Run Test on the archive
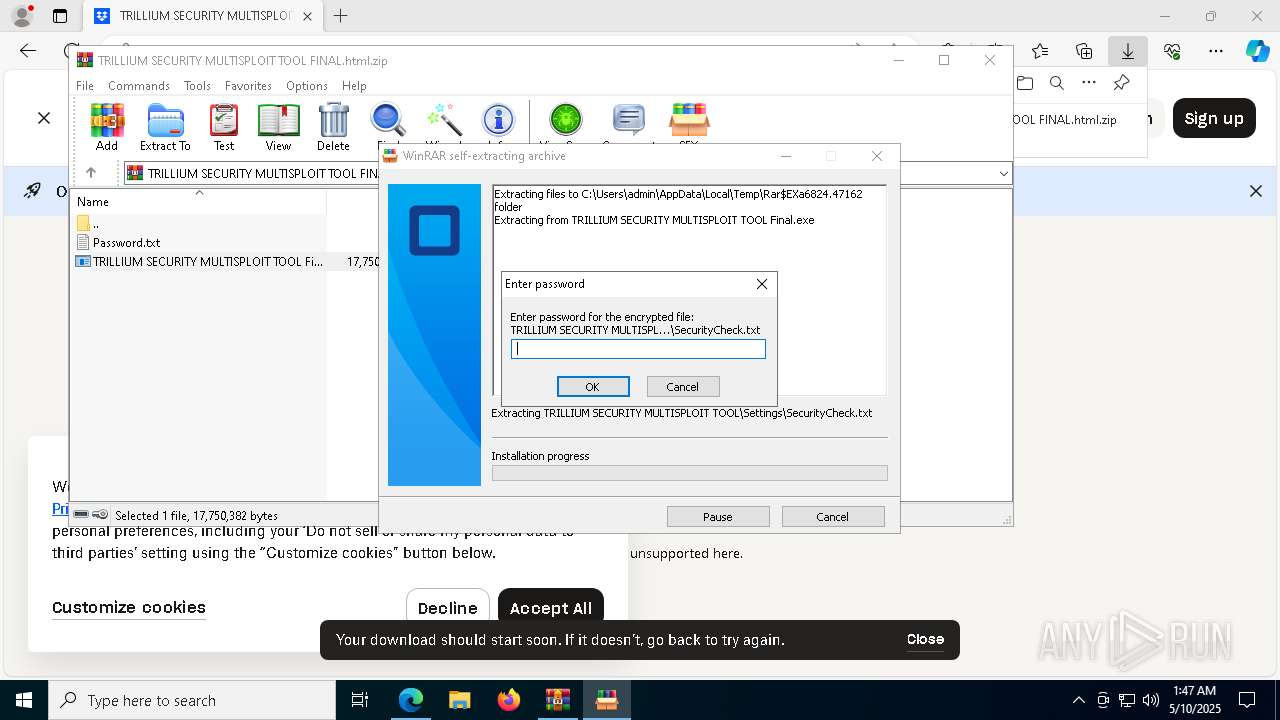 (224, 127)
